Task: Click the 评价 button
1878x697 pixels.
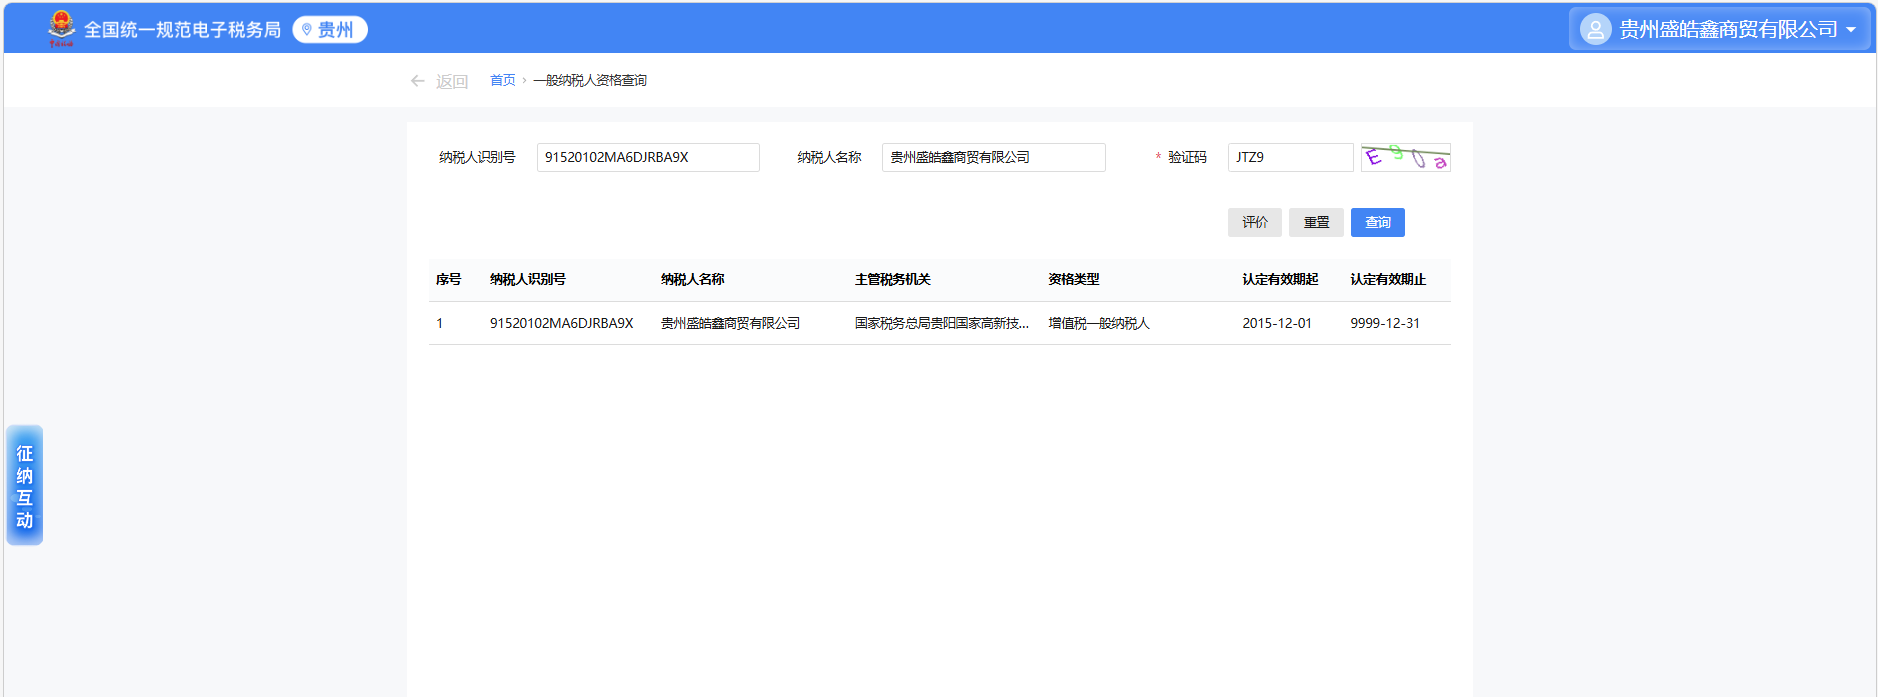Action: pyautogui.click(x=1254, y=223)
